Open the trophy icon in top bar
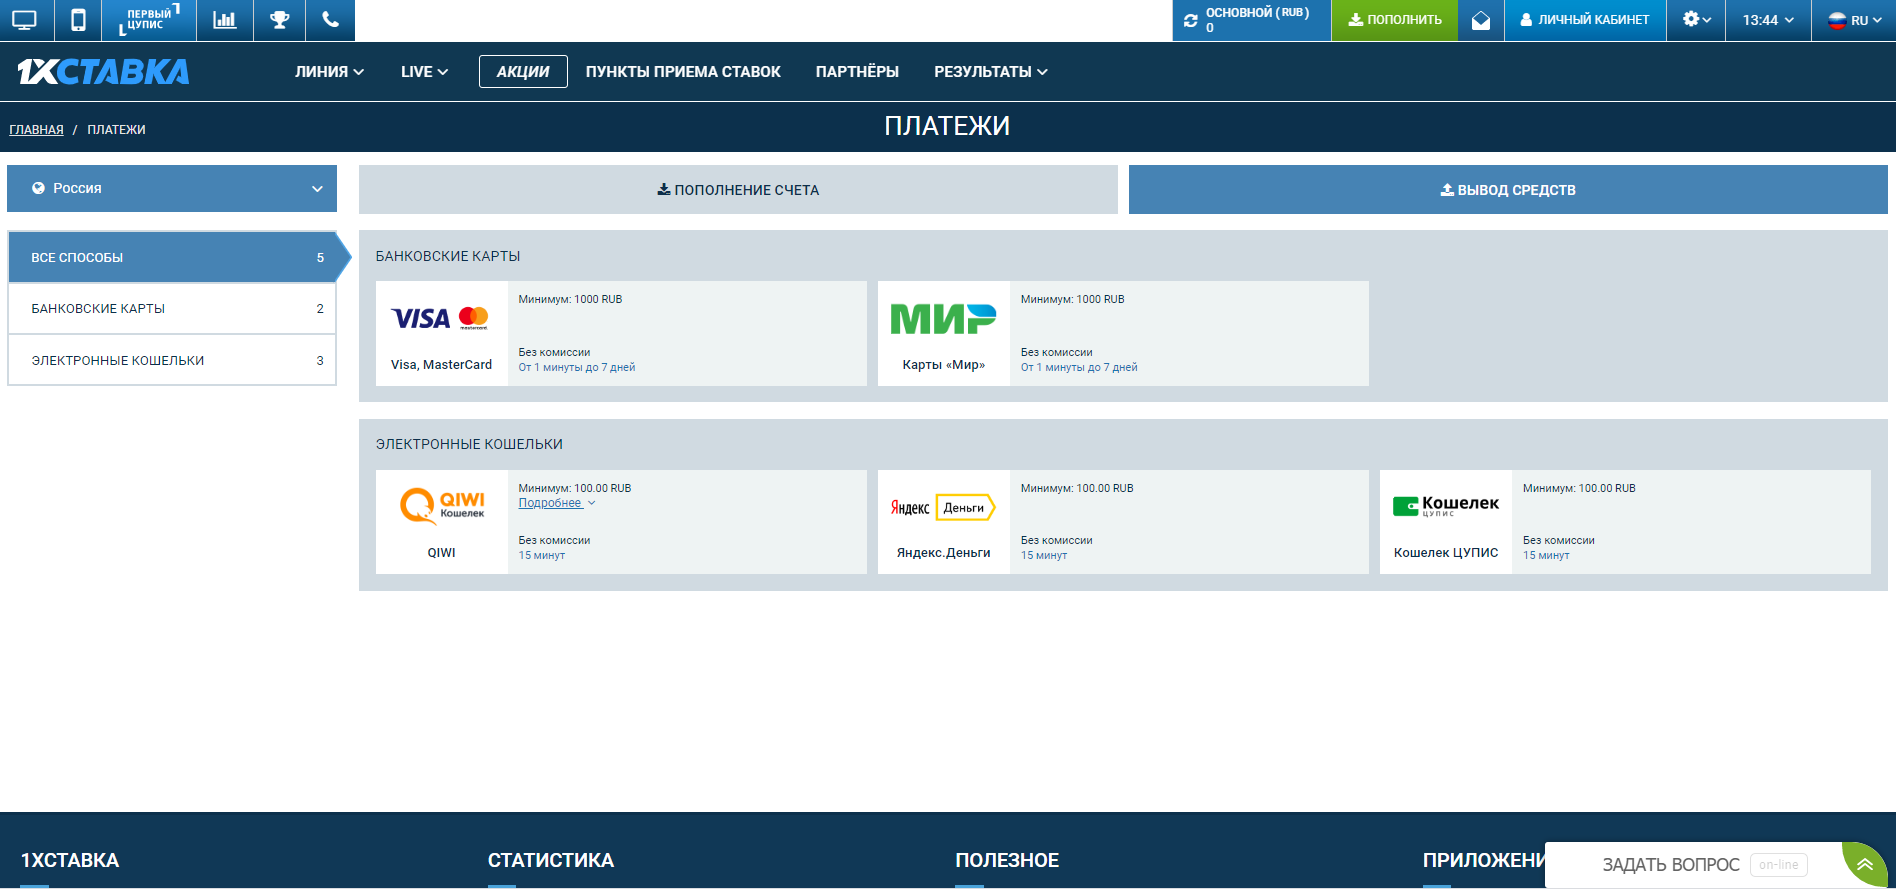This screenshot has height=889, width=1896. coord(280,20)
